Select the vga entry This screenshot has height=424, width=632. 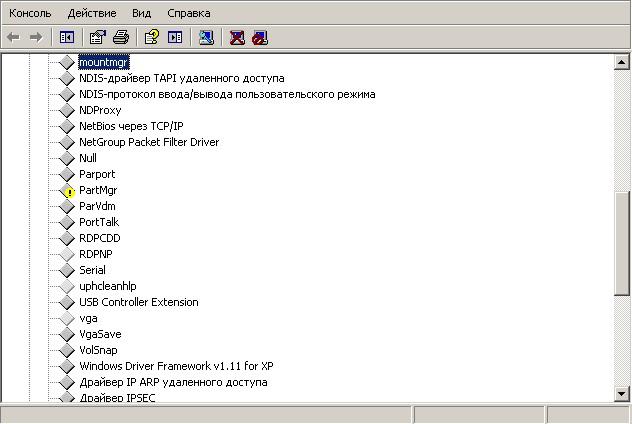pyautogui.click(x=88, y=318)
